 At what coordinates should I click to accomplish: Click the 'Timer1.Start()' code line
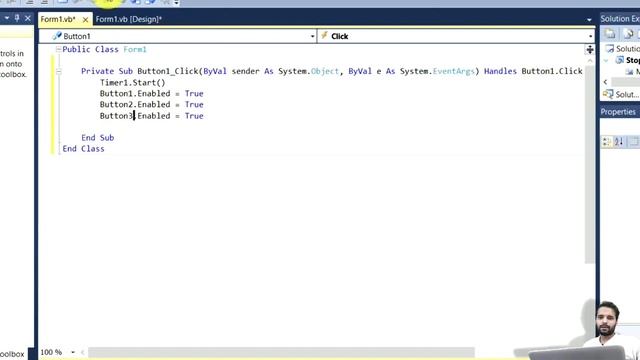[x=133, y=82]
